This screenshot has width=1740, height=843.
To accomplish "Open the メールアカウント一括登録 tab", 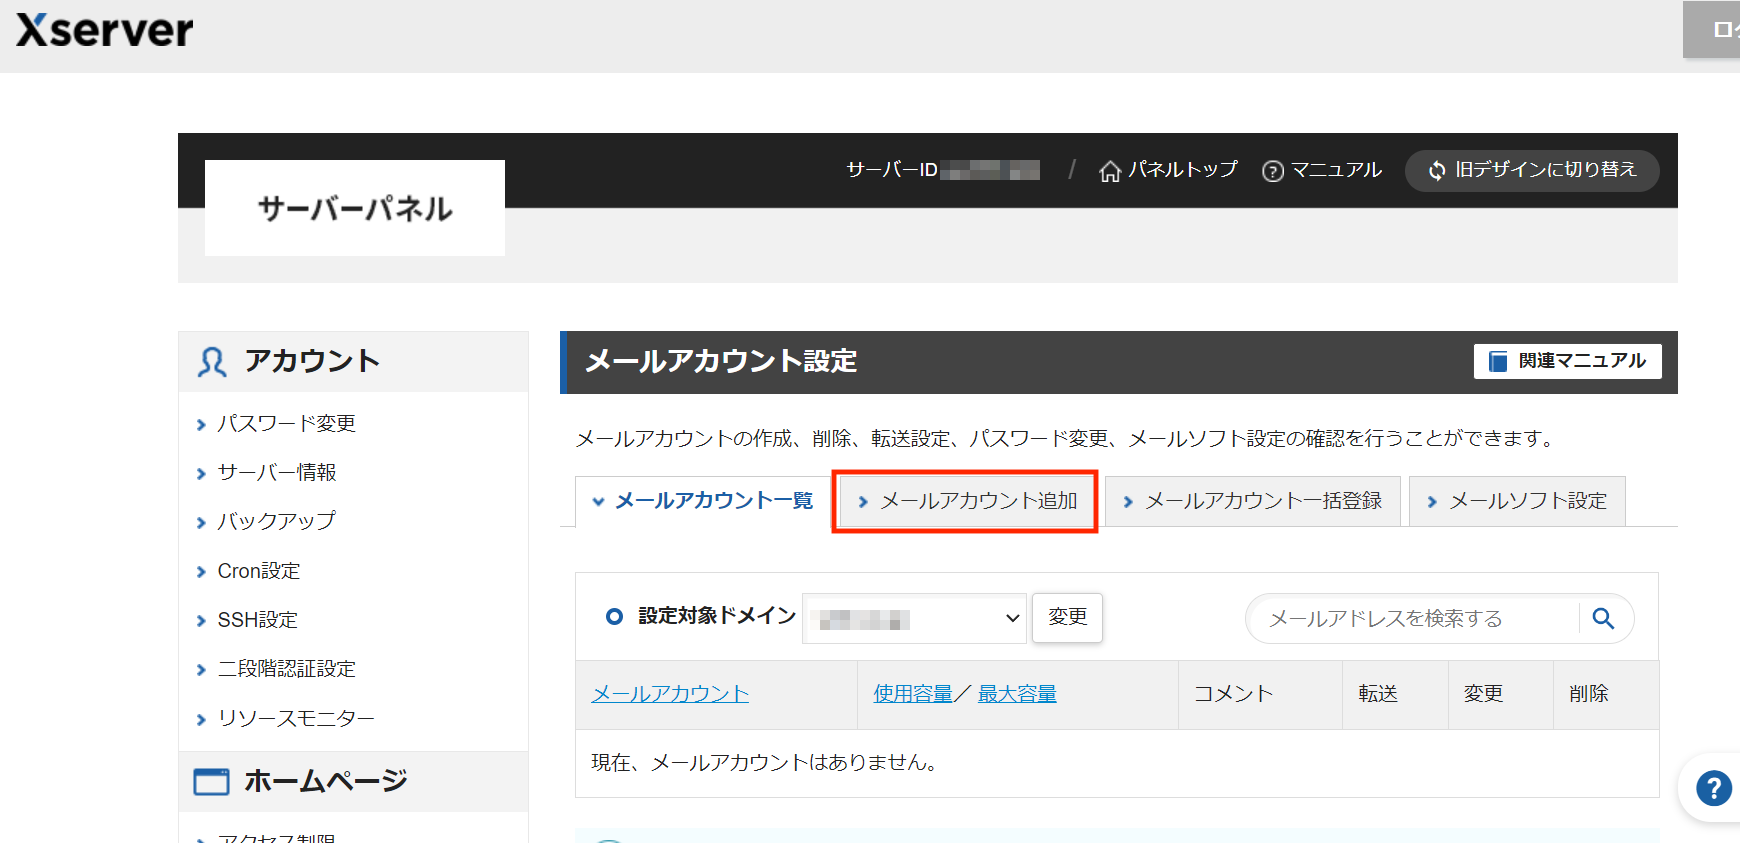I will tap(1252, 501).
